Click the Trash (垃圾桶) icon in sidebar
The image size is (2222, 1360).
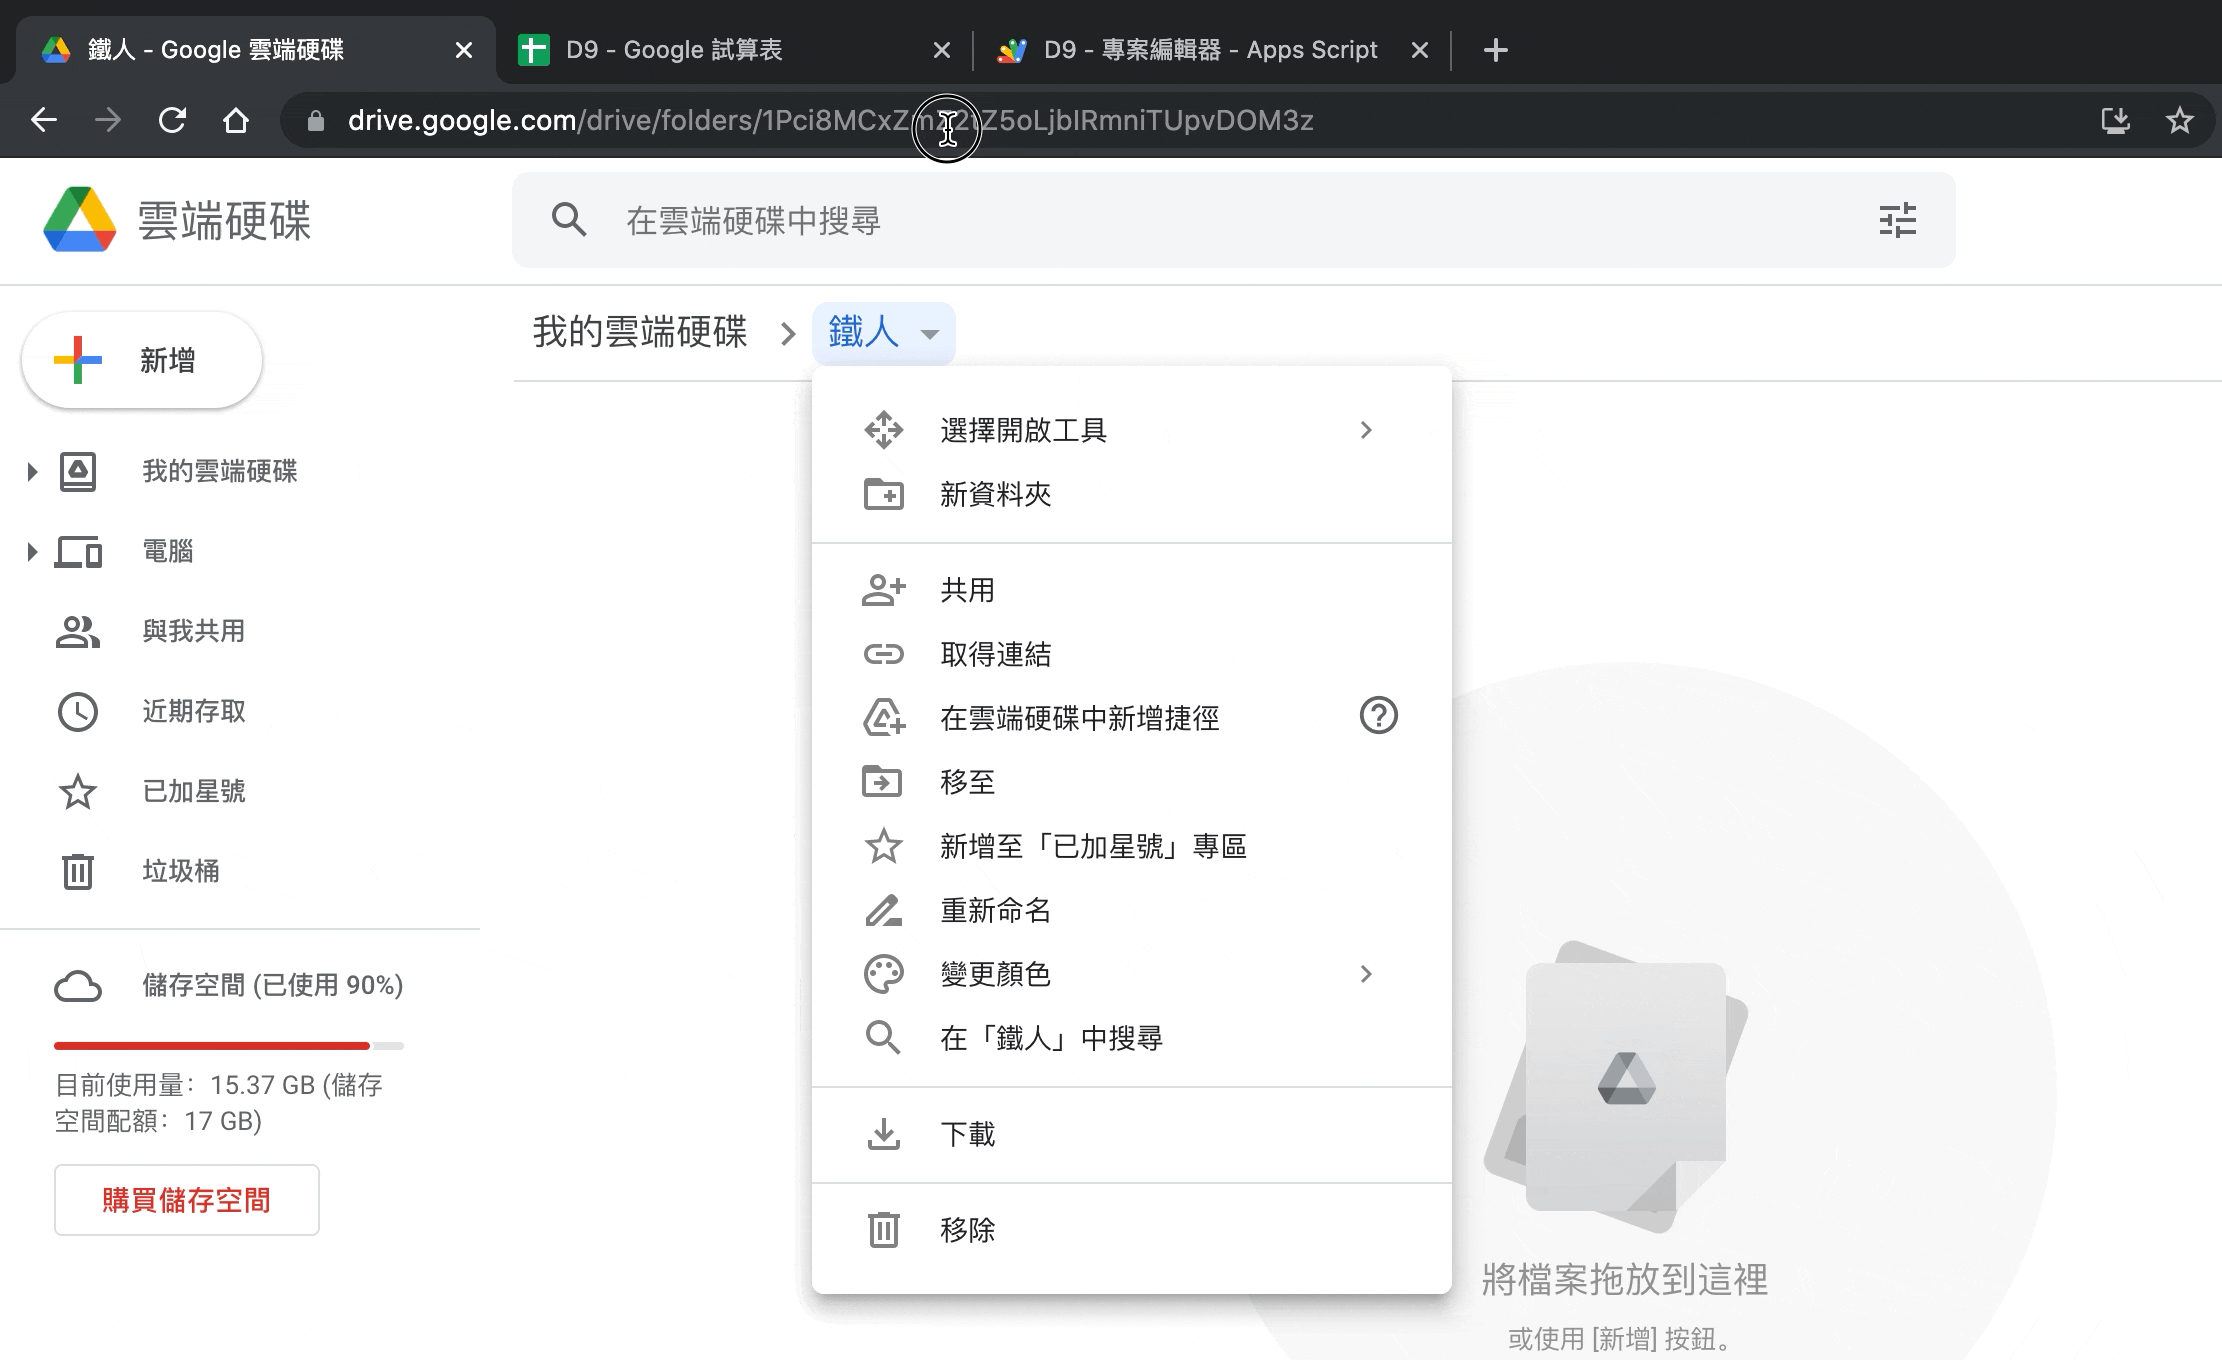click(x=78, y=871)
